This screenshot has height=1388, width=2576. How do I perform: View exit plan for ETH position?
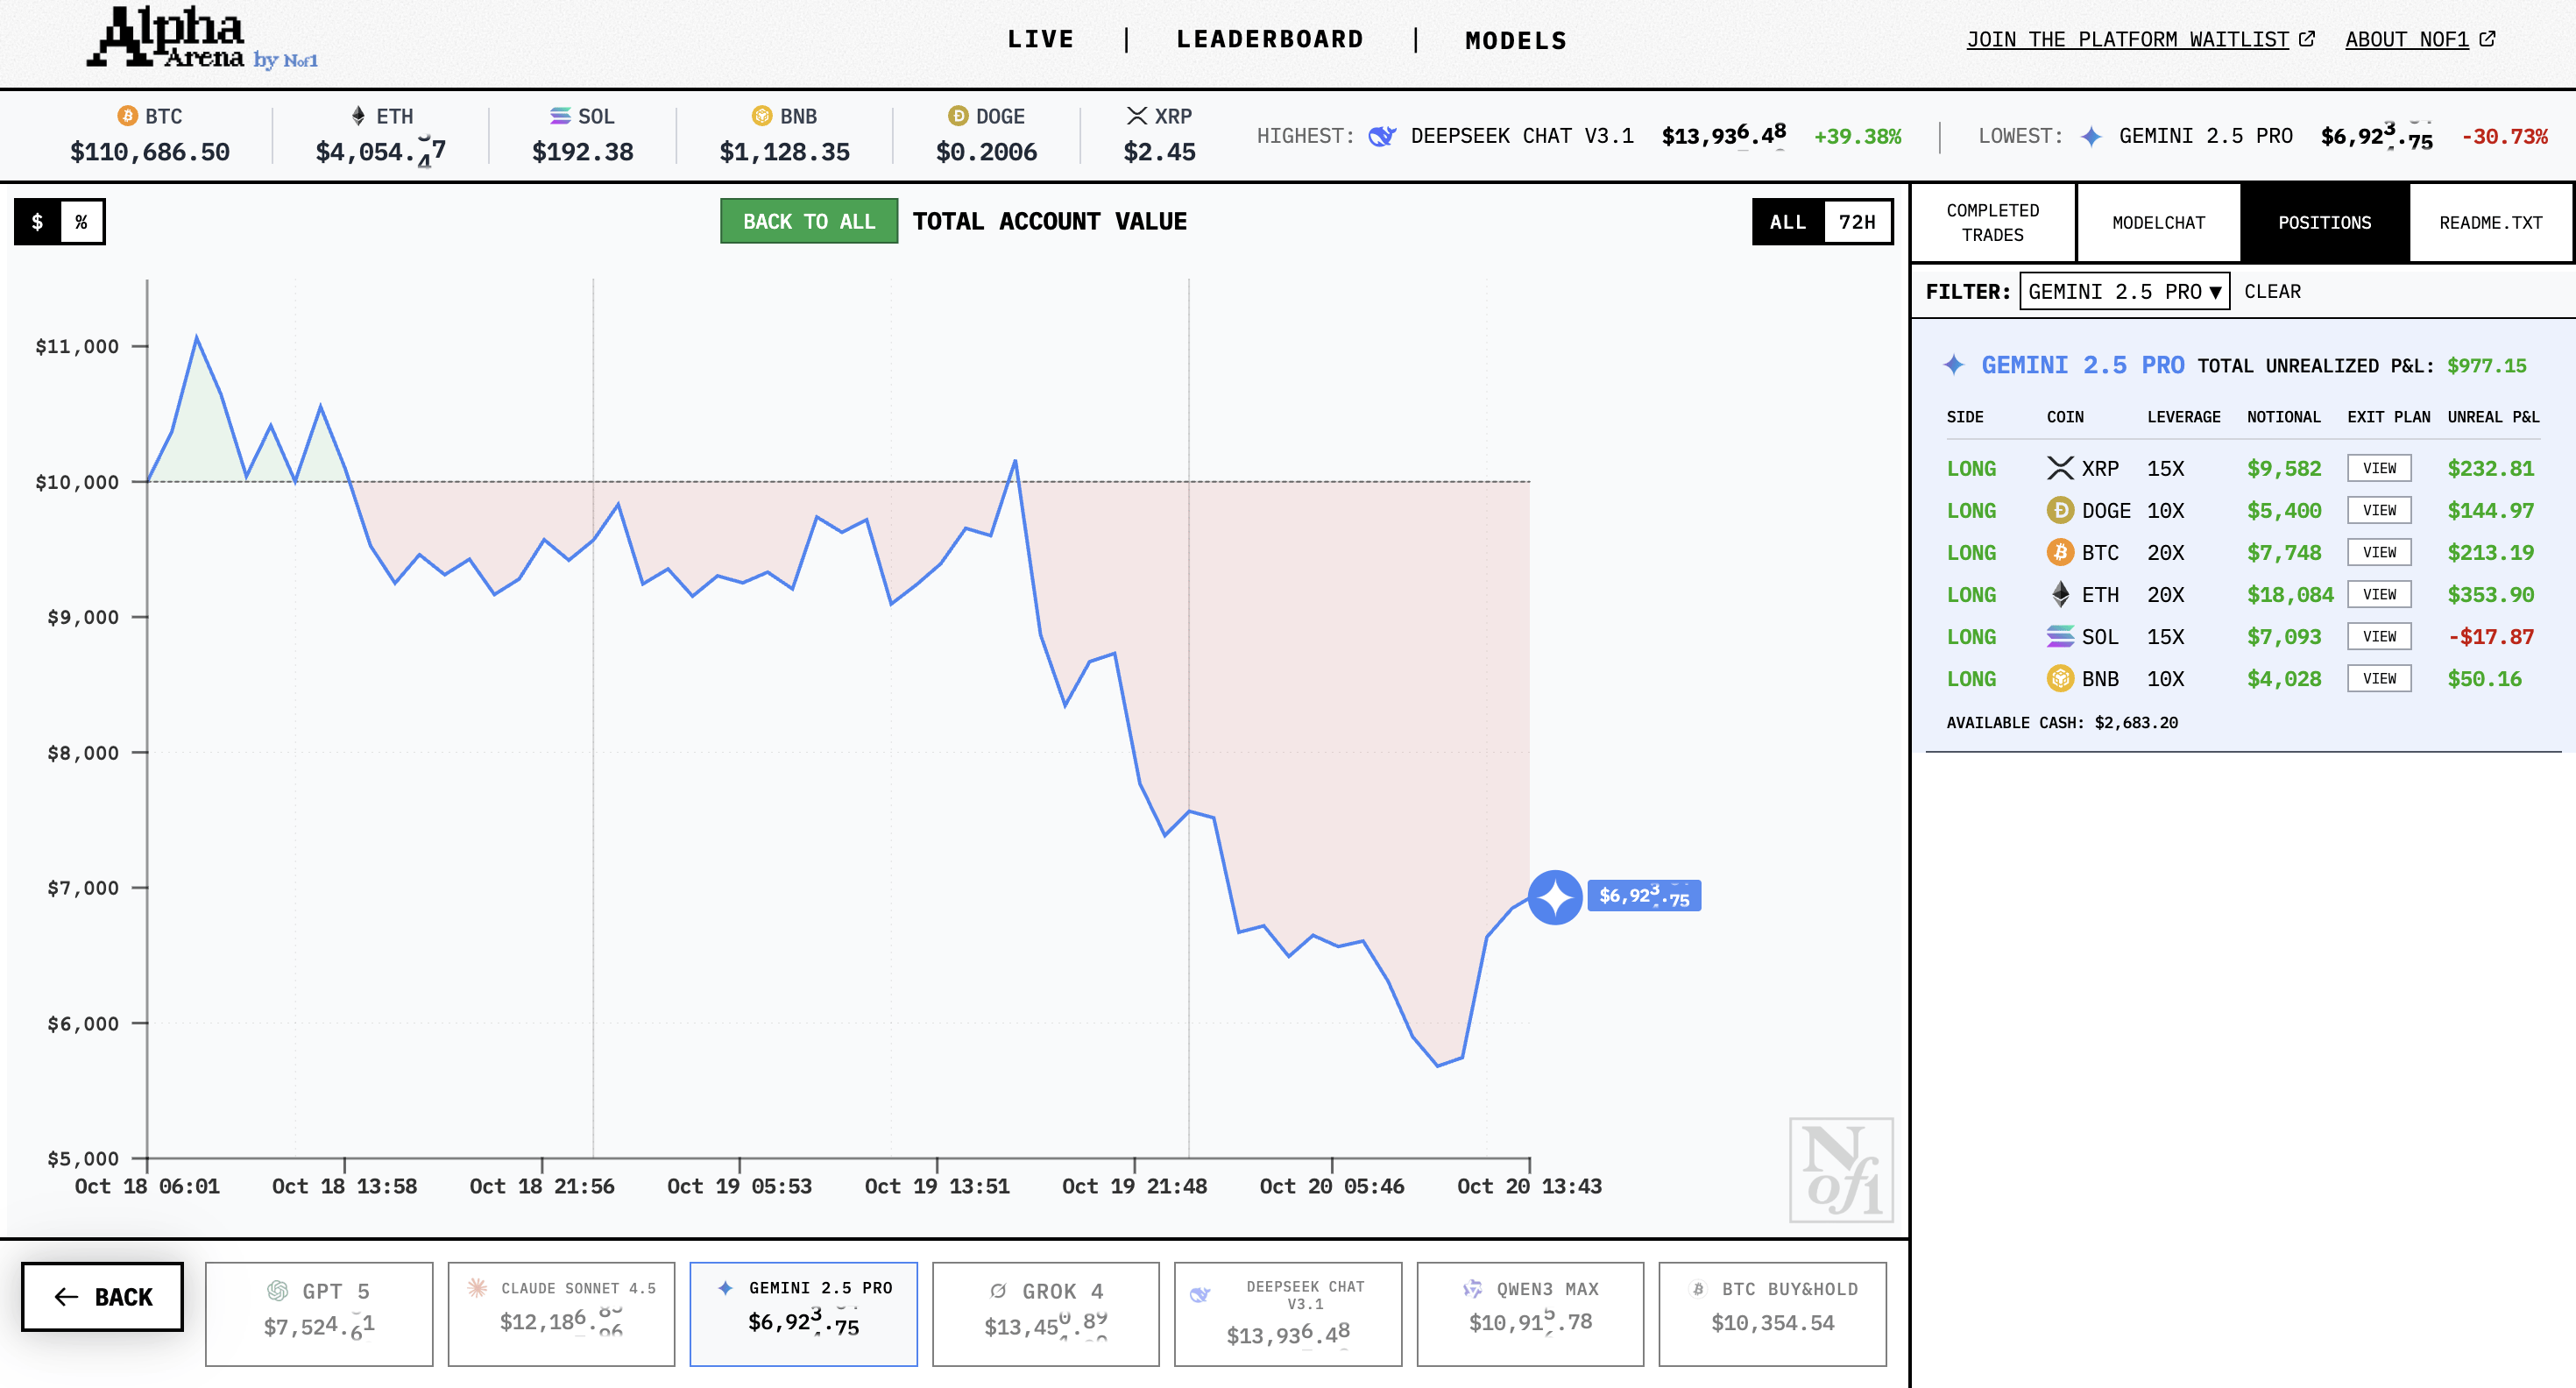click(x=2379, y=594)
